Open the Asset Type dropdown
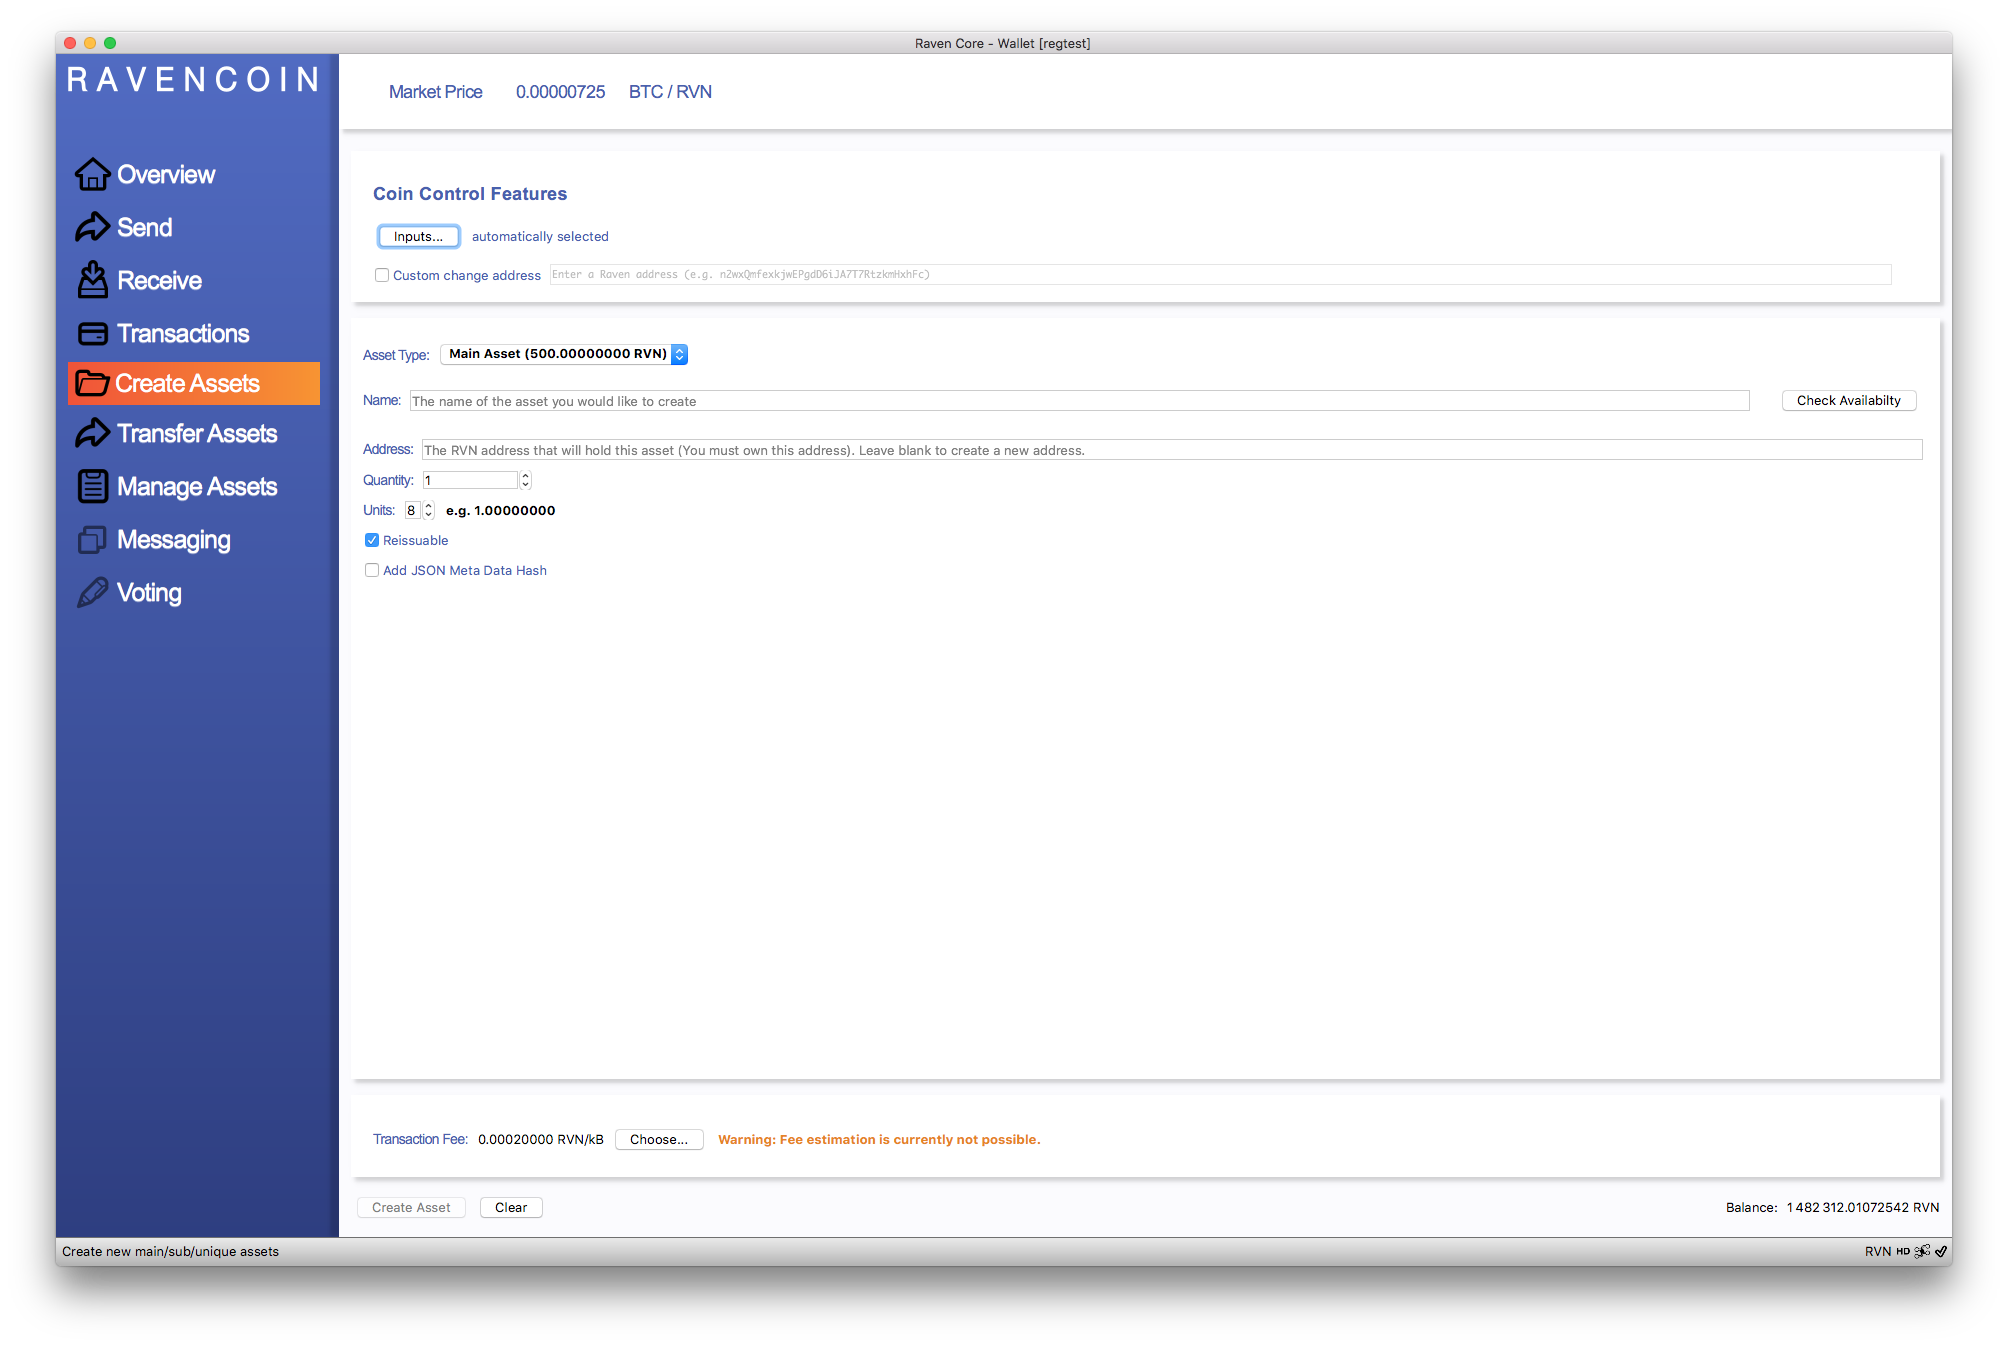 [564, 354]
